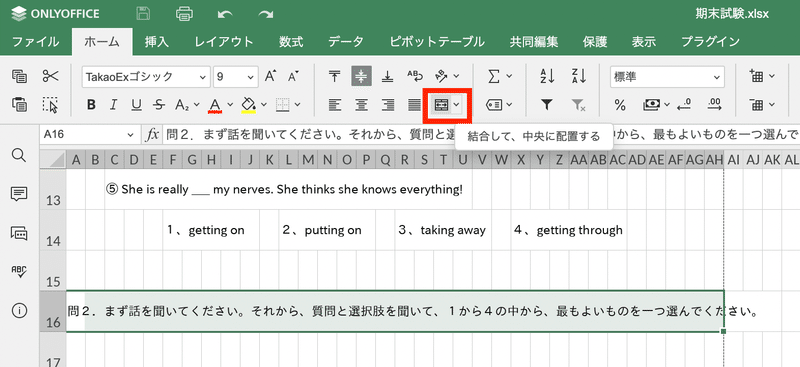Align cell text to bottom
Screen dimensions: 800x367
388,77
